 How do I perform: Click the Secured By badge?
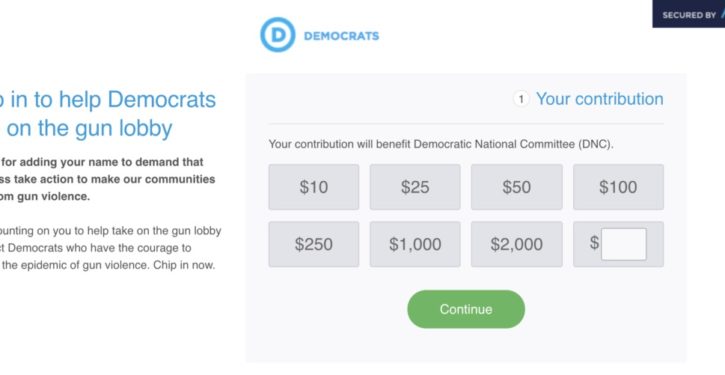coord(688,14)
